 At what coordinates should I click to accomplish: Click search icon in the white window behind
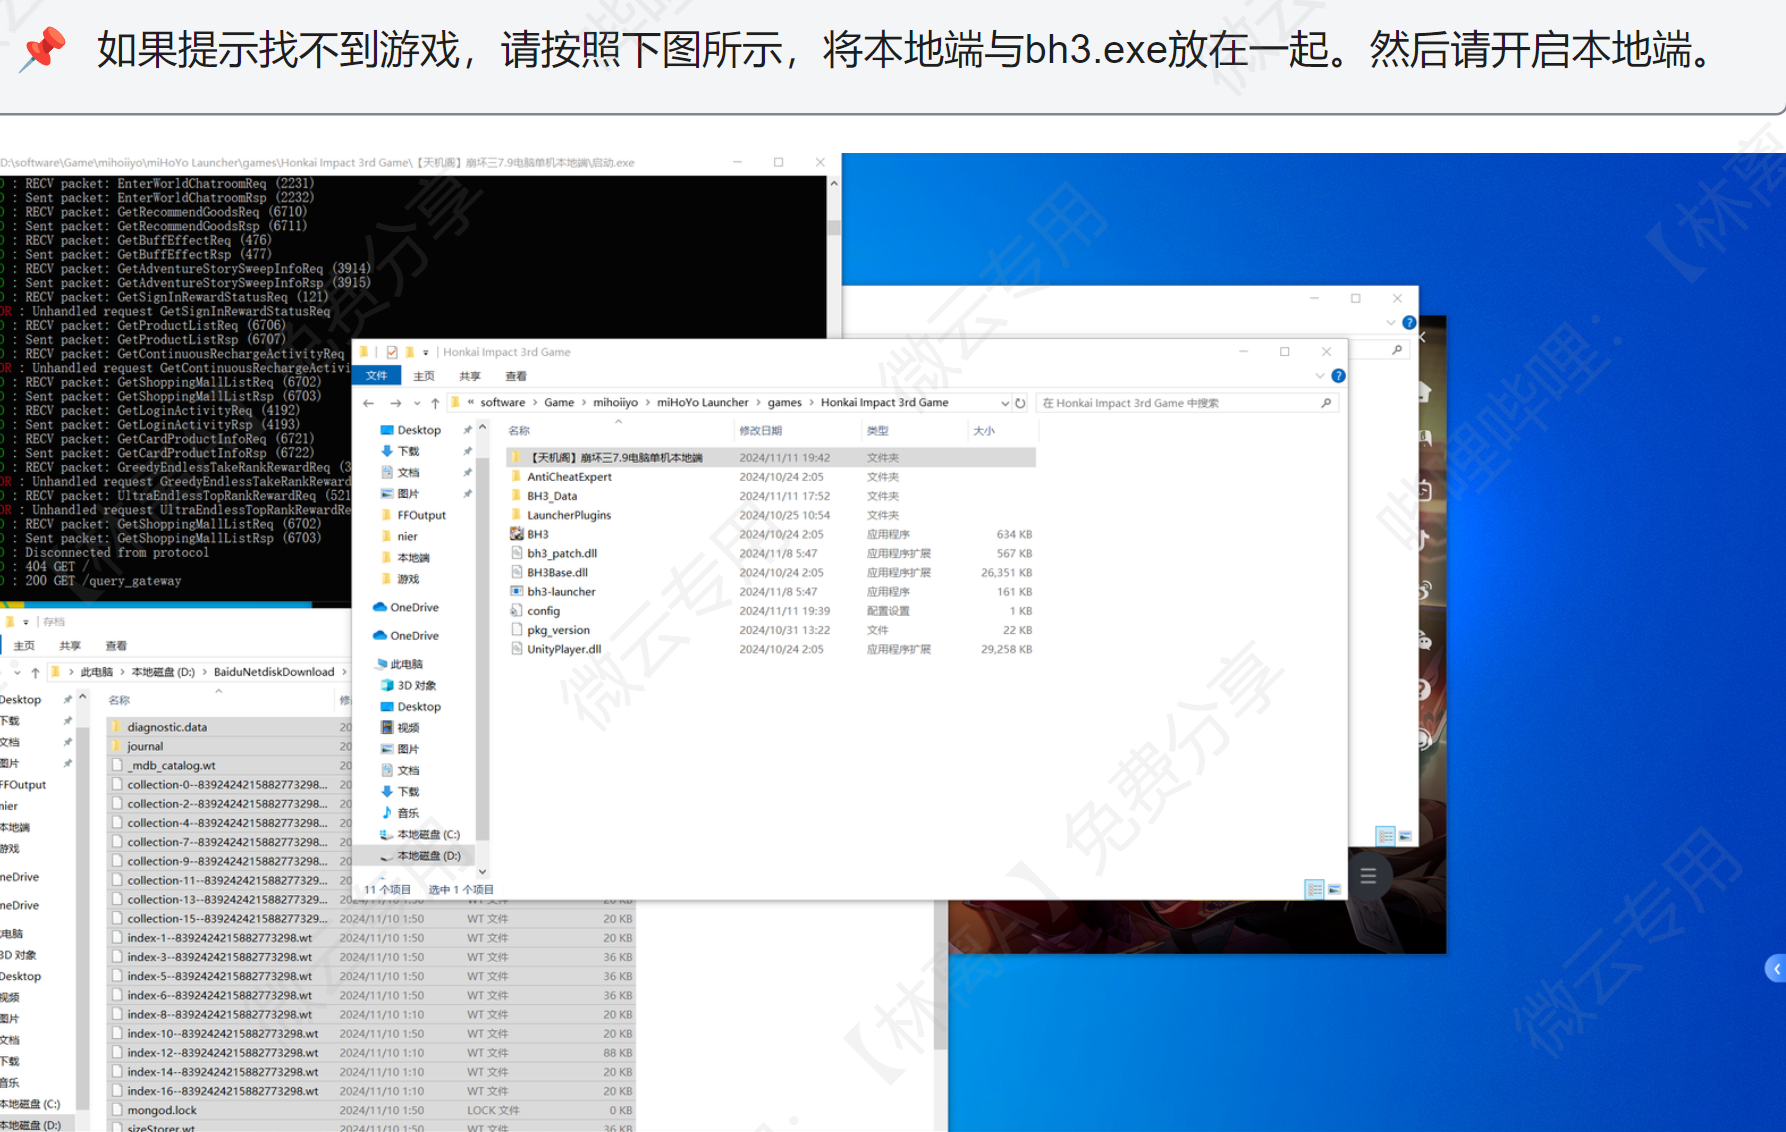(1397, 350)
